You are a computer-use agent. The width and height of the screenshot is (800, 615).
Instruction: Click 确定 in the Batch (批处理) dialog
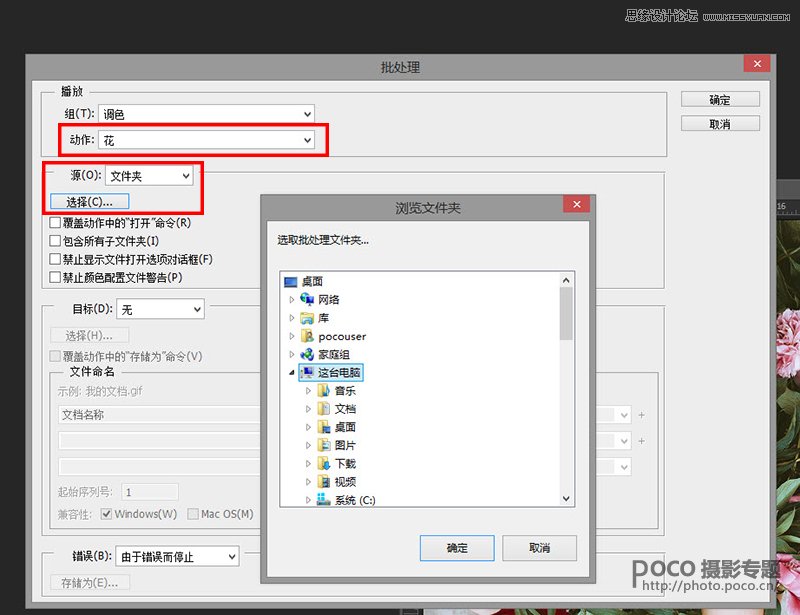tap(720, 100)
